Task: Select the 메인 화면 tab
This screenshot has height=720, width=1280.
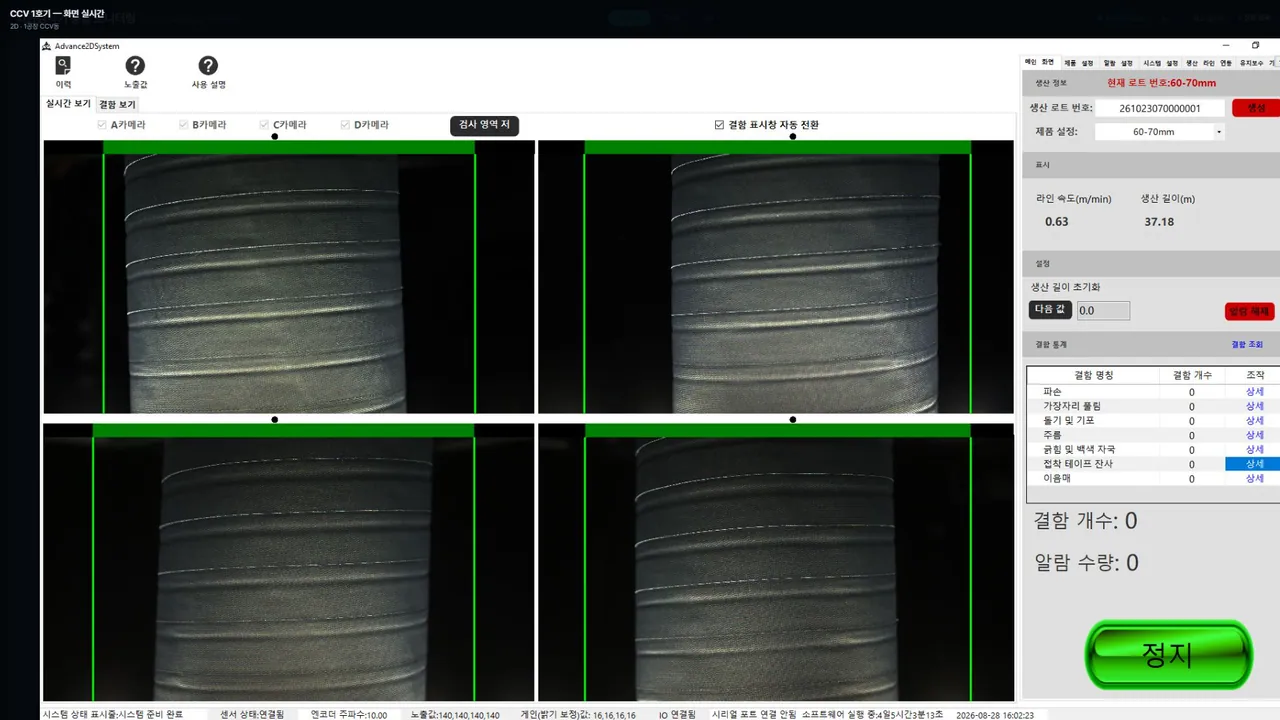Action: (x=1040, y=62)
